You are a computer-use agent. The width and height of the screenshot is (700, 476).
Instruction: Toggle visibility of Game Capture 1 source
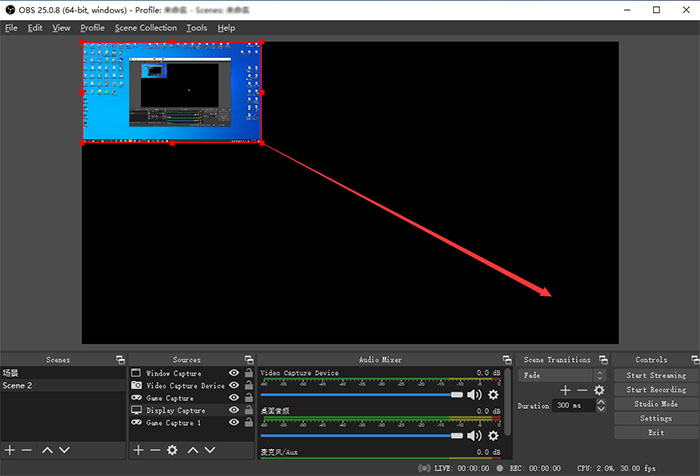pos(234,422)
